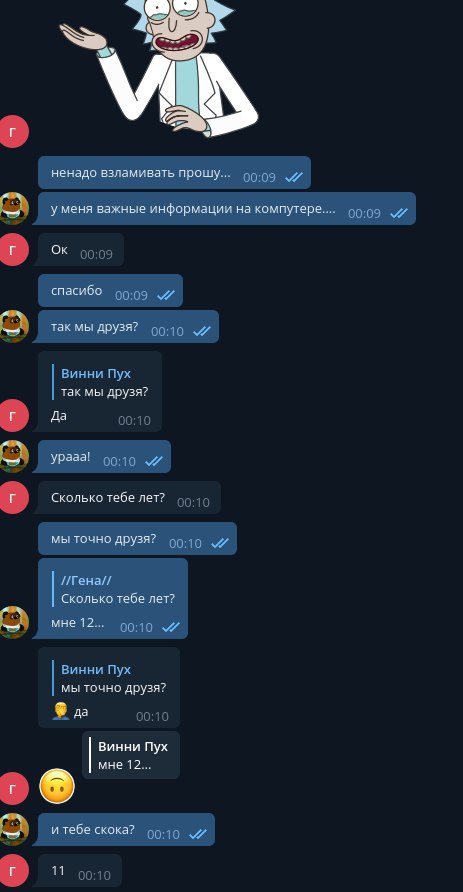Click the 'так мы друзя?' outgoing message
This screenshot has height=892, width=463.
128,327
